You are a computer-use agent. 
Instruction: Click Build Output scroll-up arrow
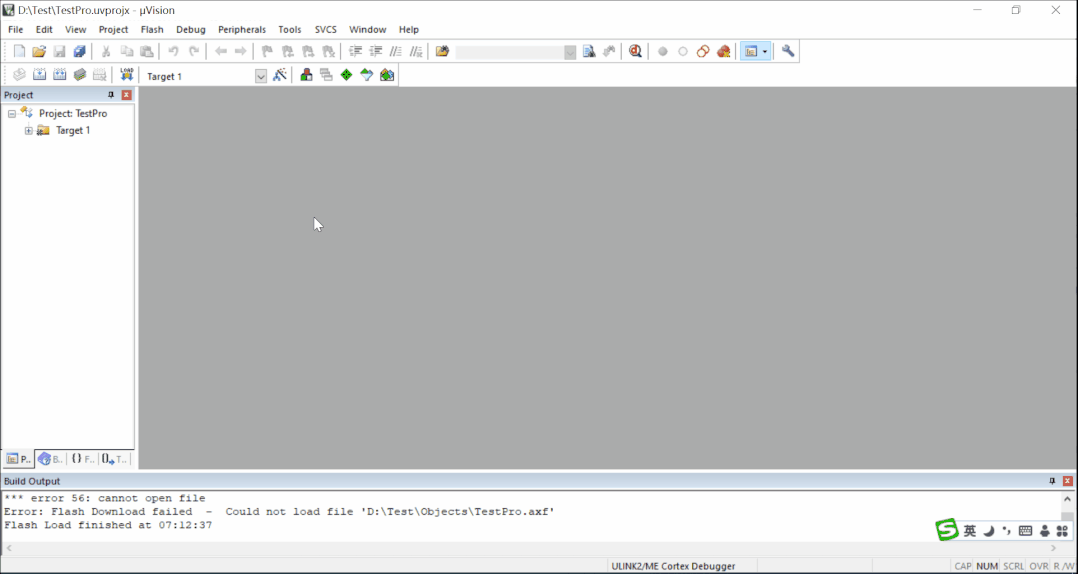(x=1068, y=499)
